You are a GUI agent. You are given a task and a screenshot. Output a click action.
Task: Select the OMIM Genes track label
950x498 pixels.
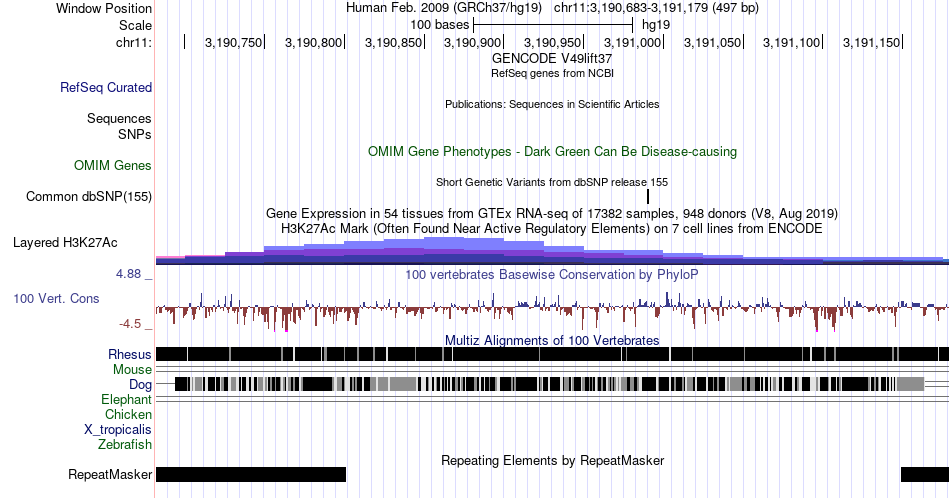(x=113, y=165)
